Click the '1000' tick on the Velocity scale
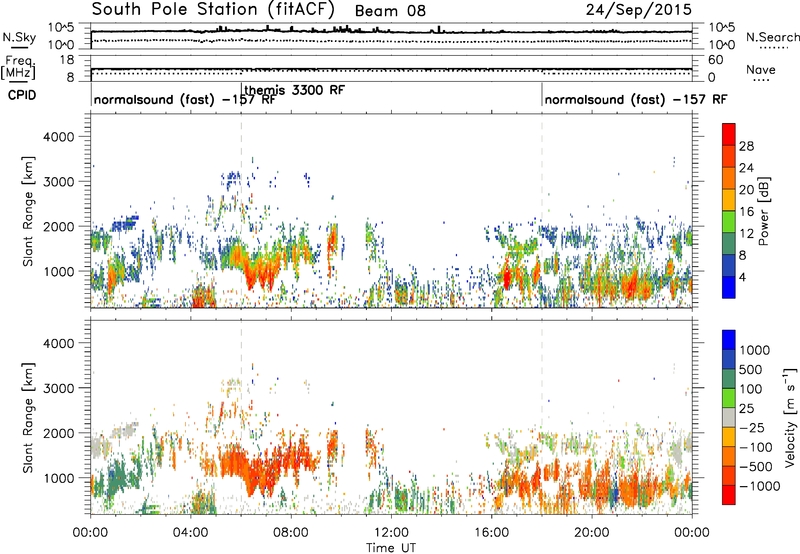800x554 pixels. [x=754, y=350]
